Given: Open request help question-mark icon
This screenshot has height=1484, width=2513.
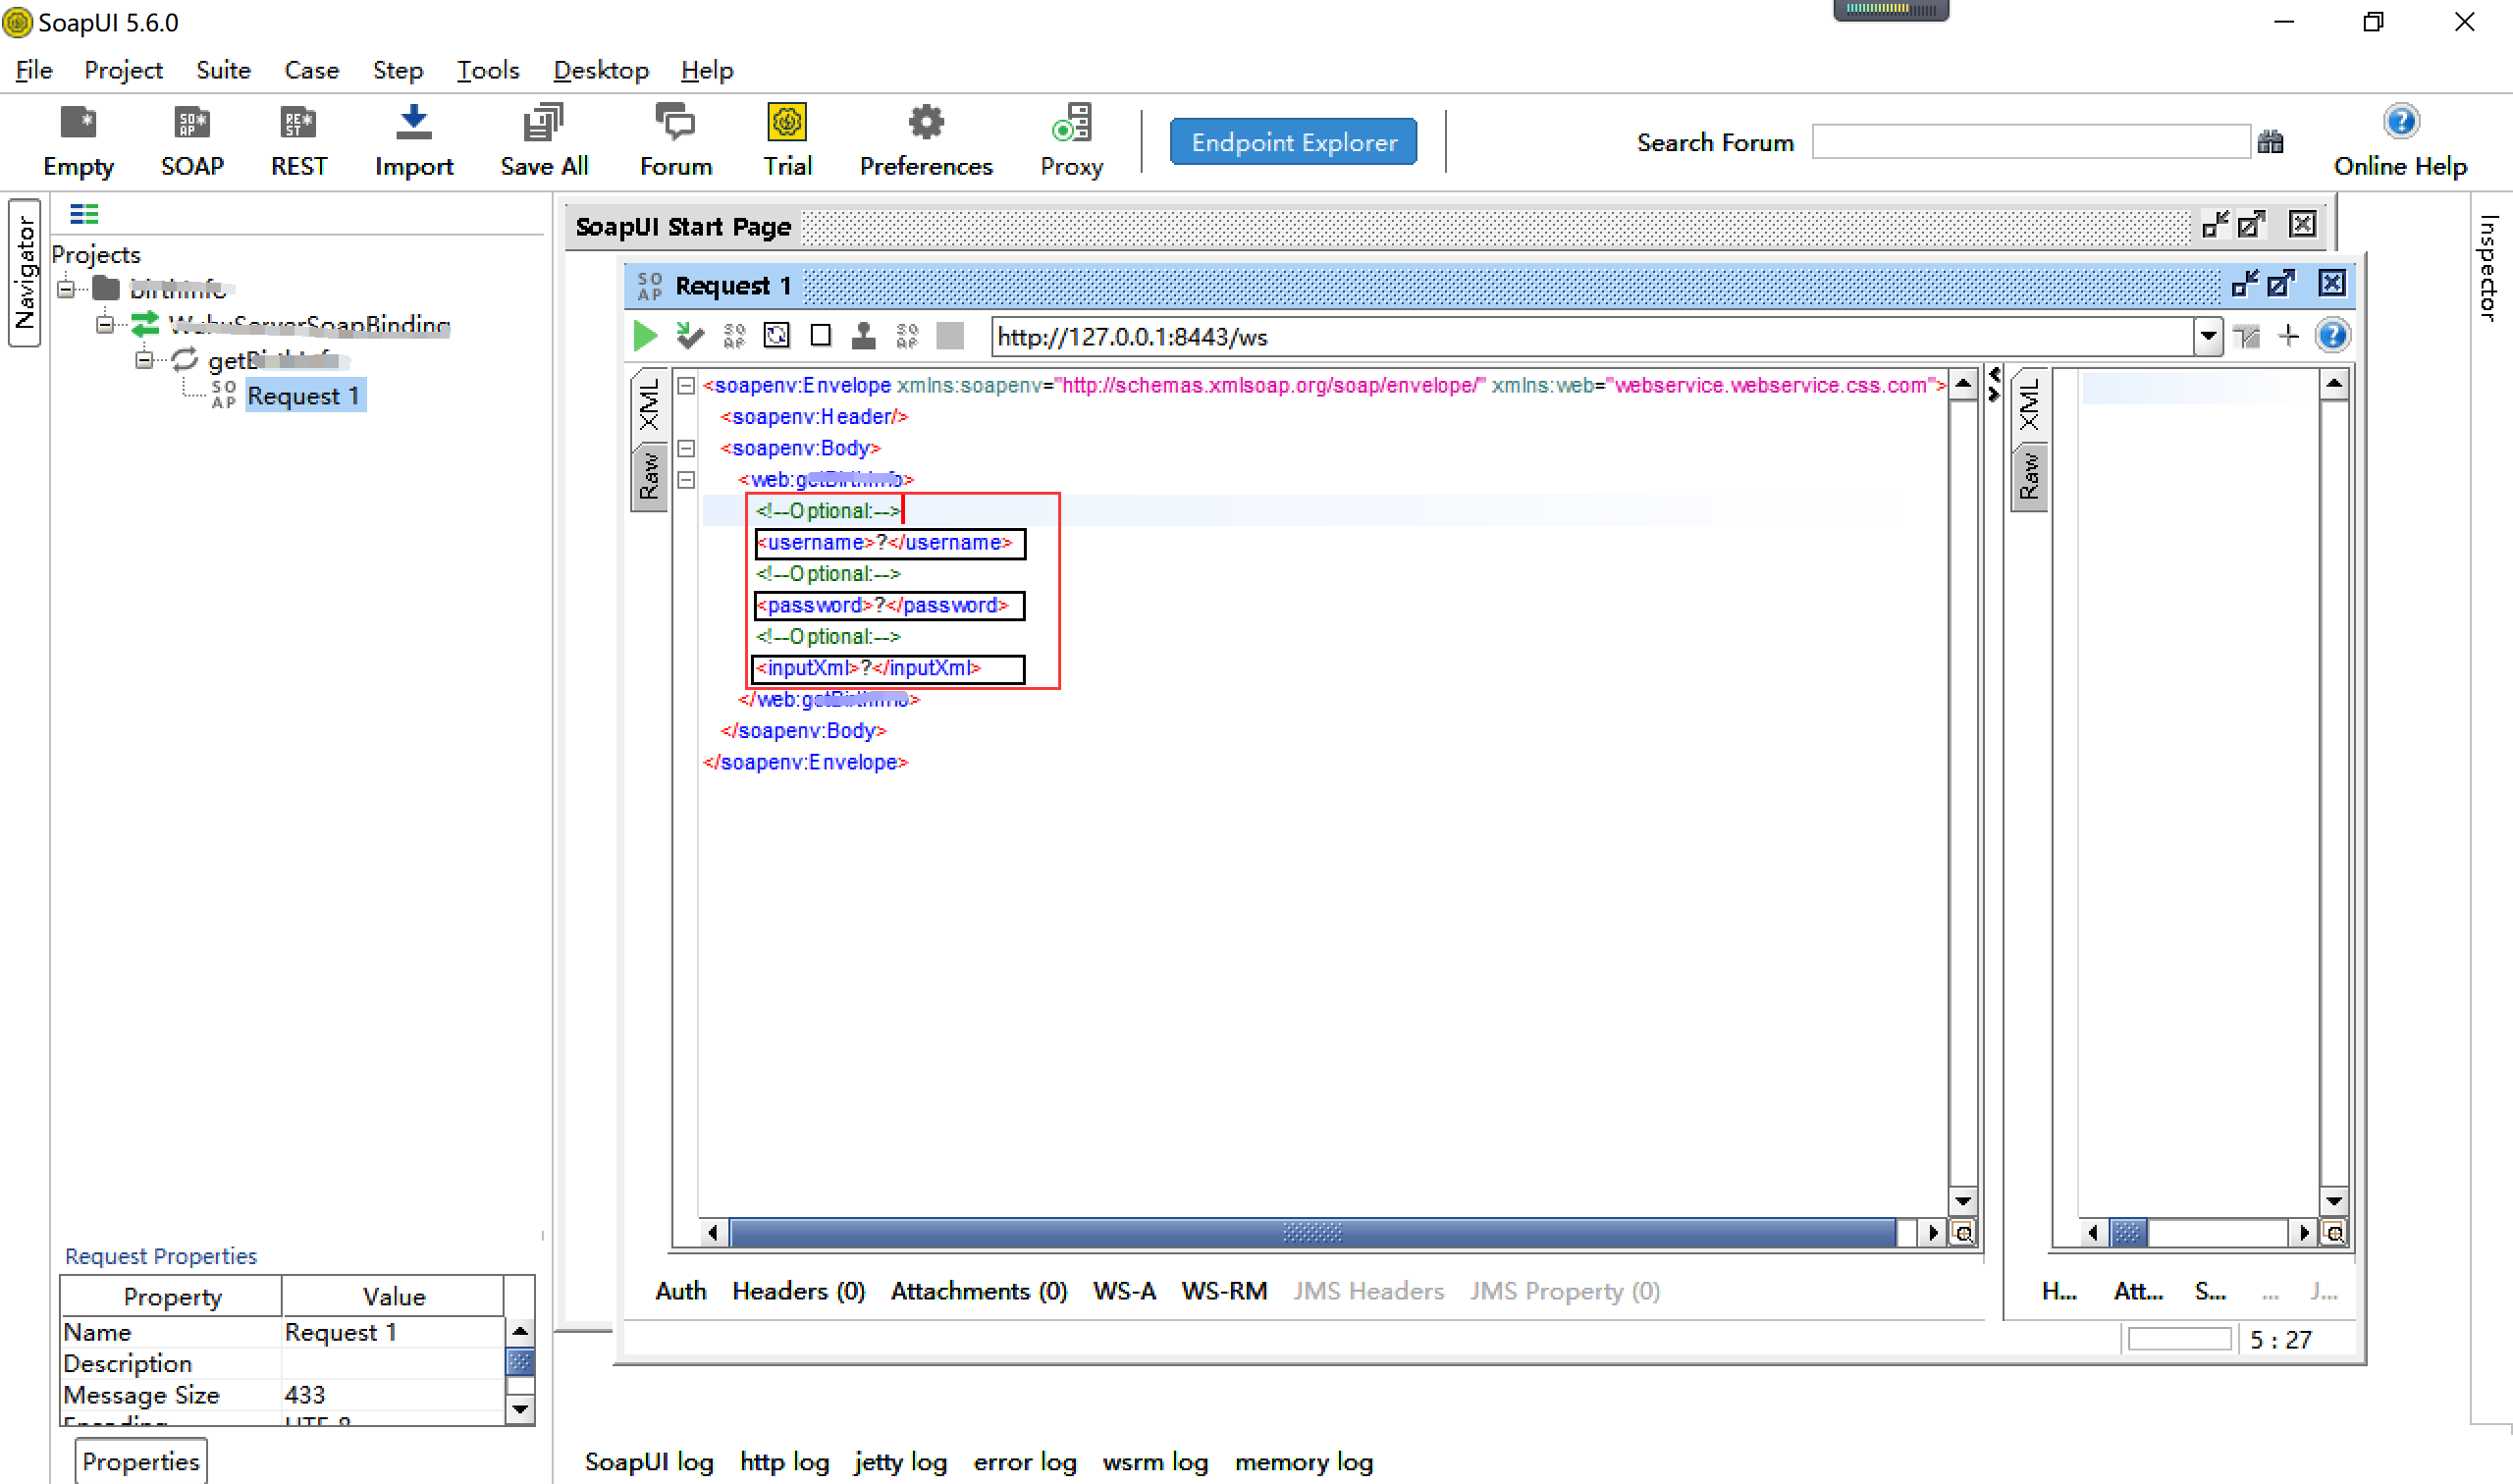Looking at the screenshot, I should [2332, 336].
